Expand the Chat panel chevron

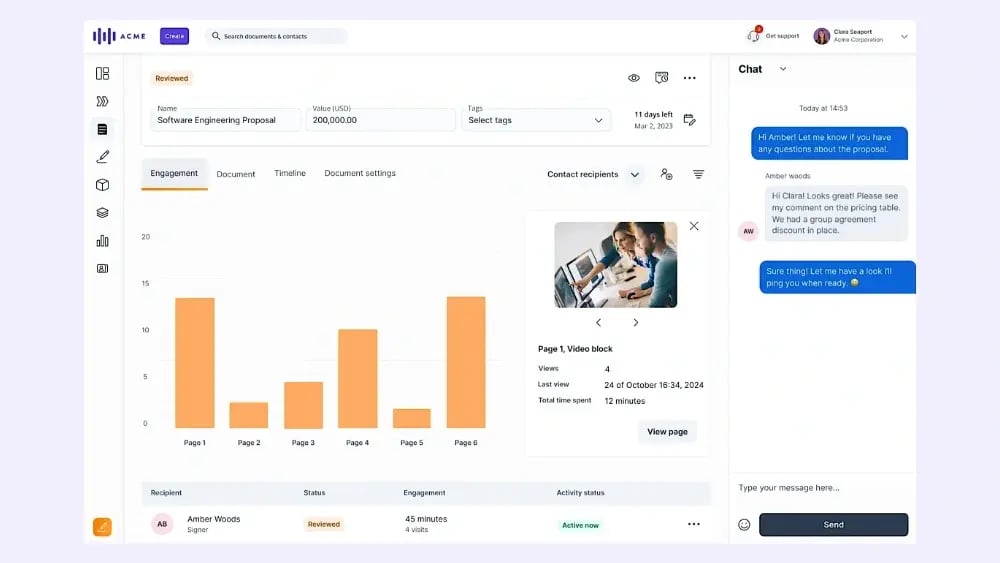click(783, 69)
